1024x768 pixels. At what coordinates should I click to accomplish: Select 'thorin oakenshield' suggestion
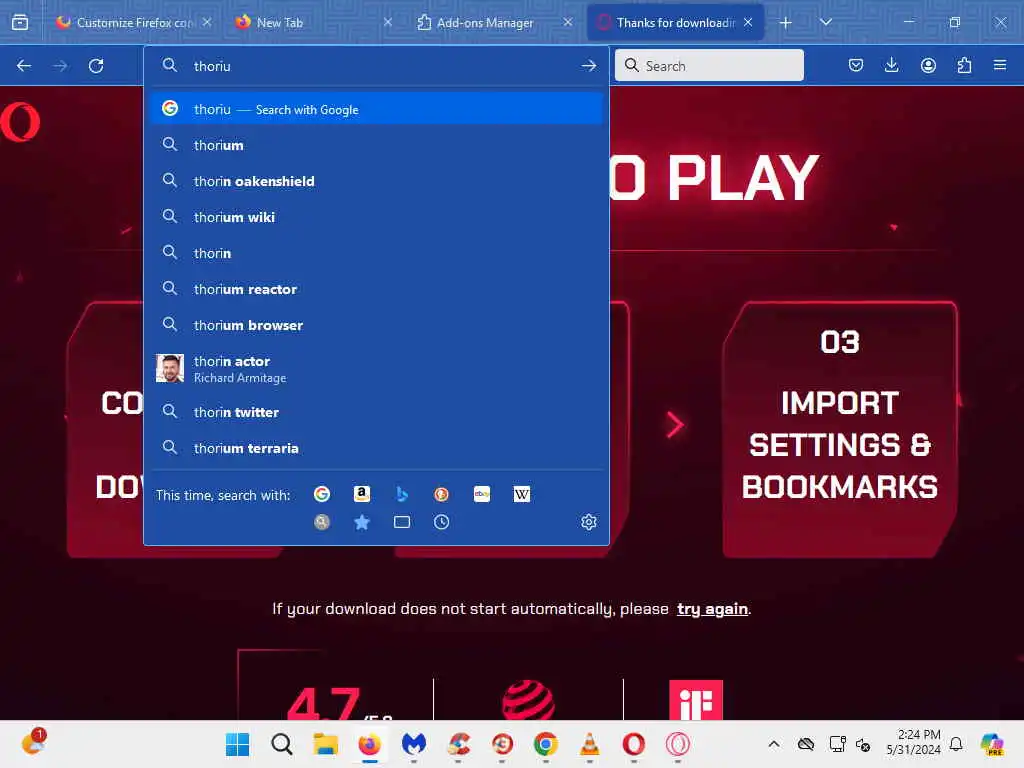pos(376,181)
